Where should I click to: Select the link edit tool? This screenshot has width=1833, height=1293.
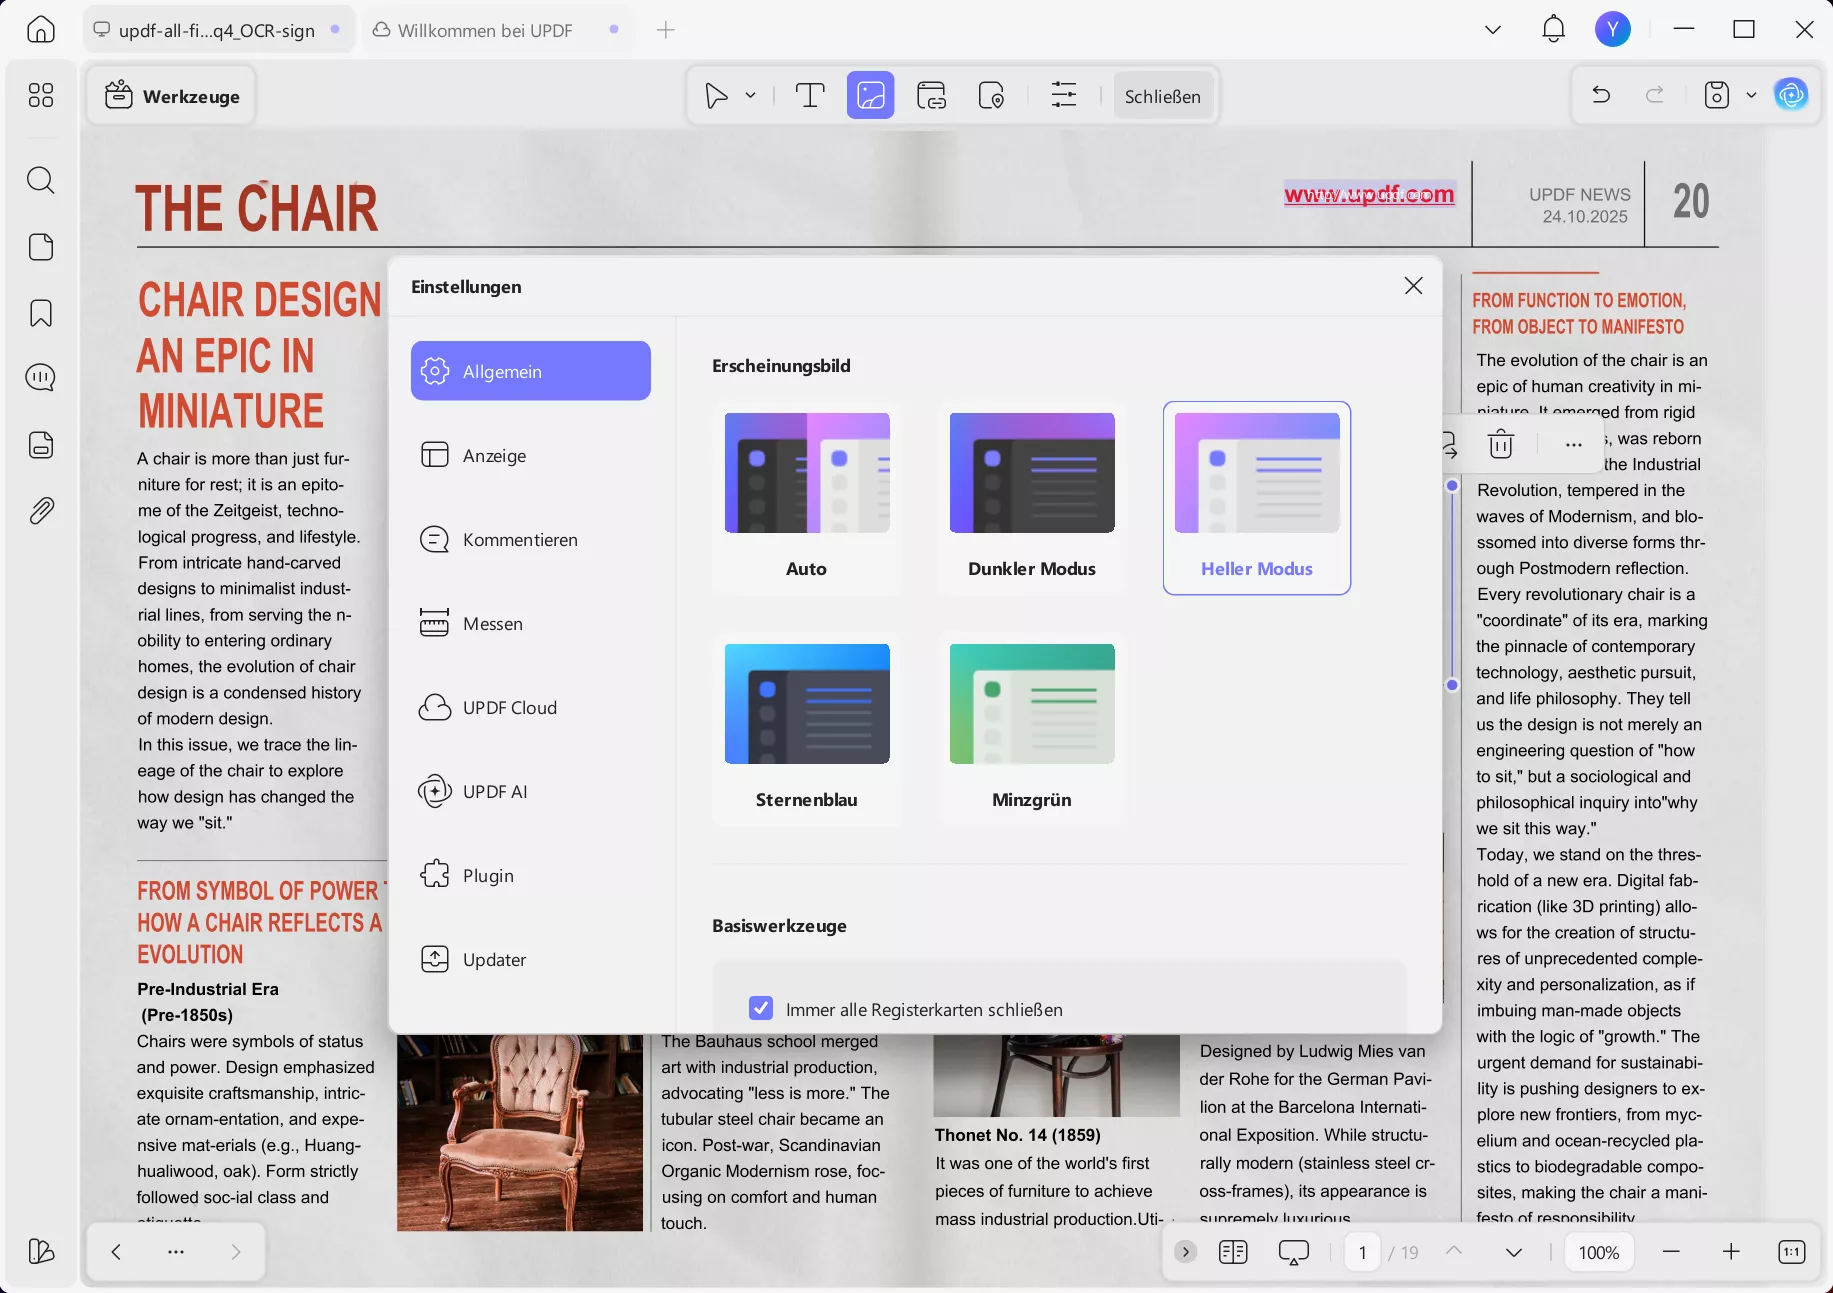click(x=931, y=96)
